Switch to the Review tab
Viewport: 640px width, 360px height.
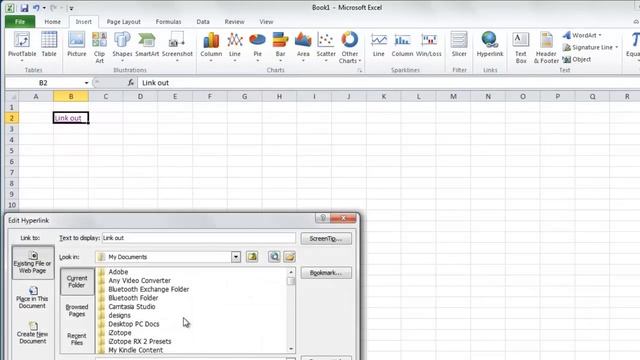coord(234,22)
